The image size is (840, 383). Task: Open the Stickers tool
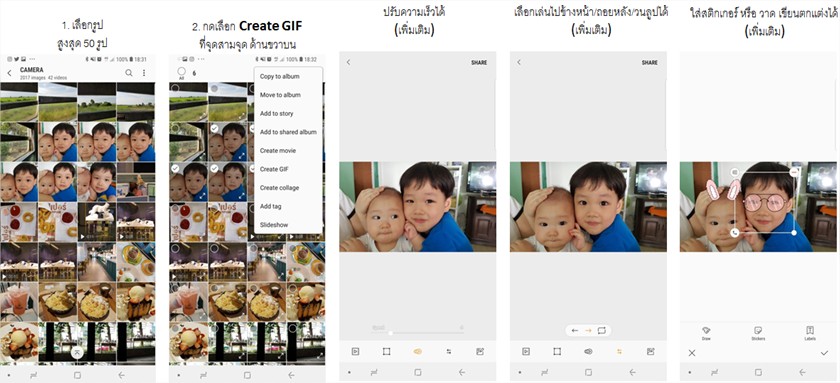(x=758, y=333)
